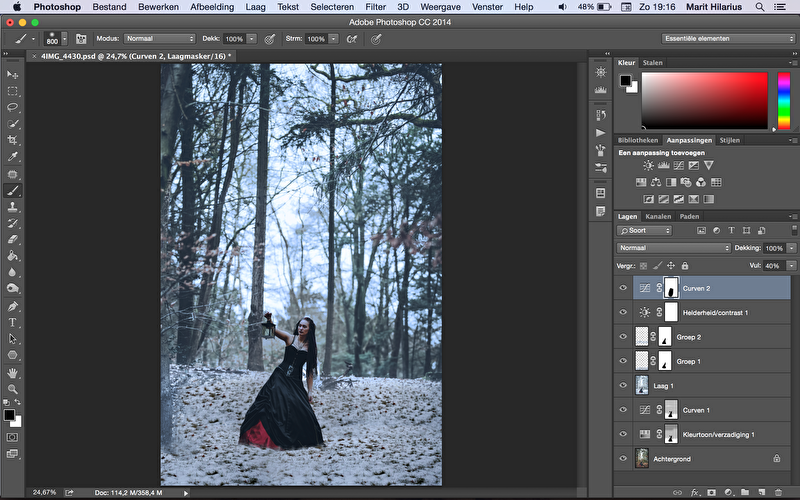Add a Levels adjustment
This screenshot has height=500, width=800.
point(663,165)
